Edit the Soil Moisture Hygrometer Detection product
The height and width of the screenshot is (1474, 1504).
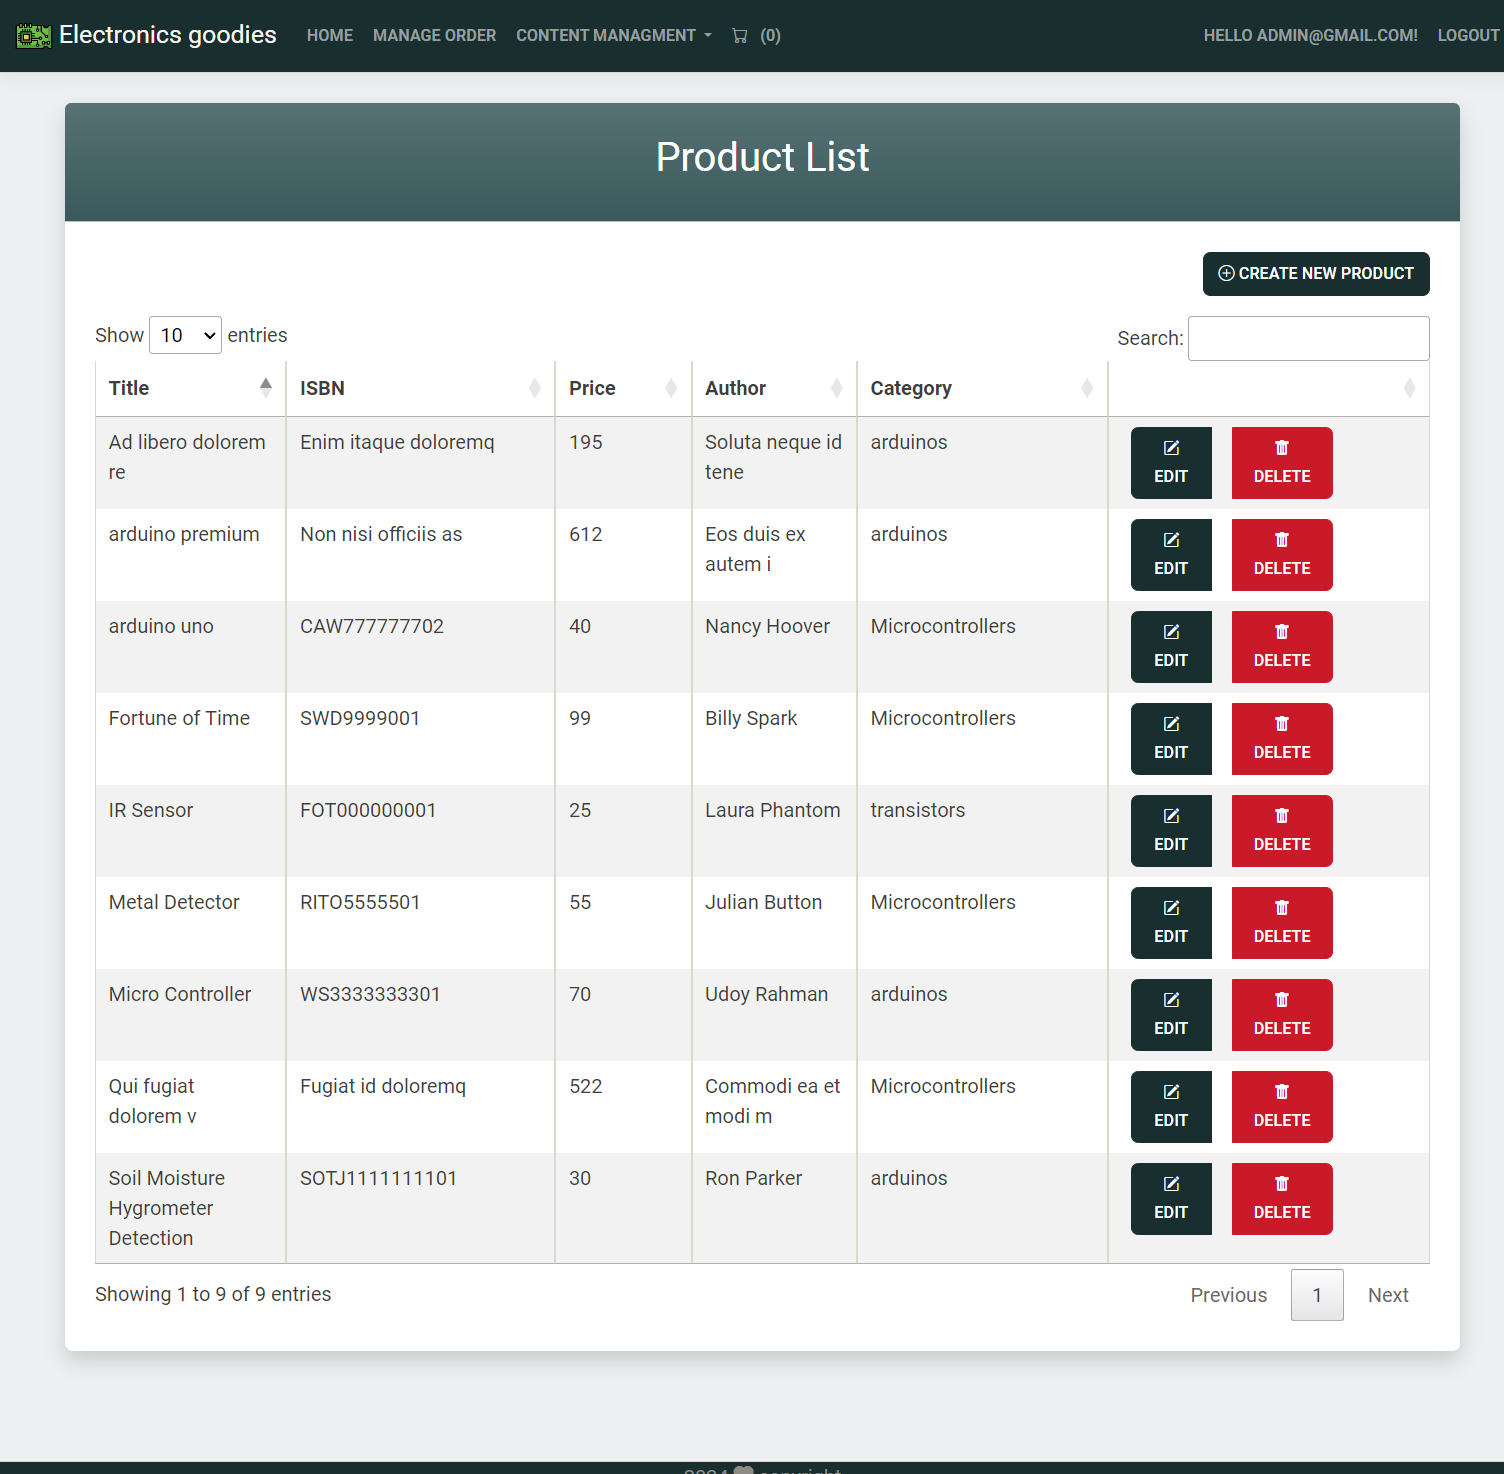1171,1199
